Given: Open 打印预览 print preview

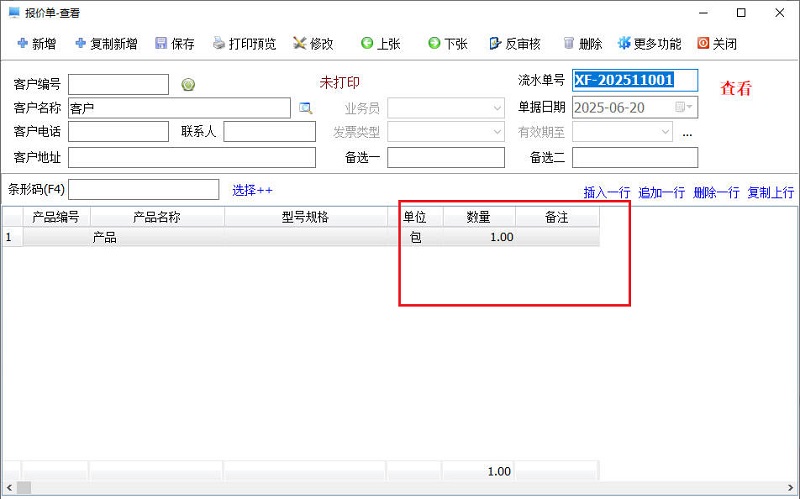Looking at the screenshot, I should [x=244, y=43].
